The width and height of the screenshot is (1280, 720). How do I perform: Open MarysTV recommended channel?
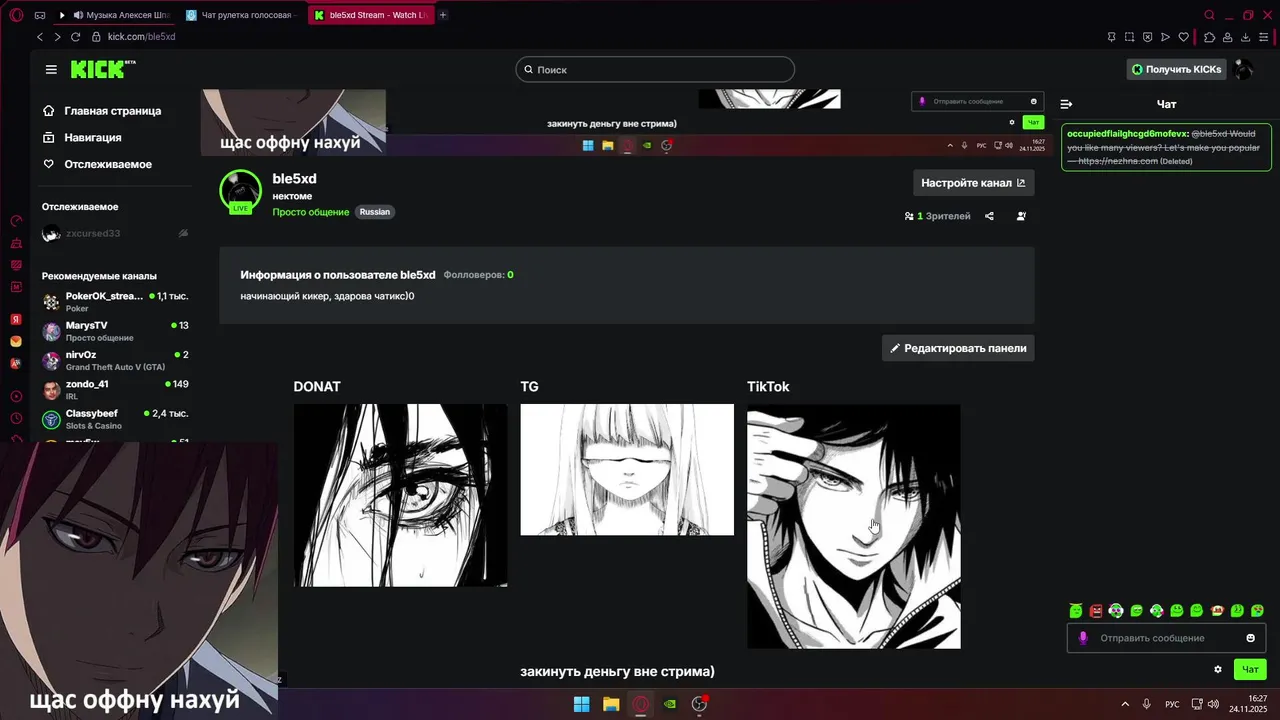(x=115, y=331)
